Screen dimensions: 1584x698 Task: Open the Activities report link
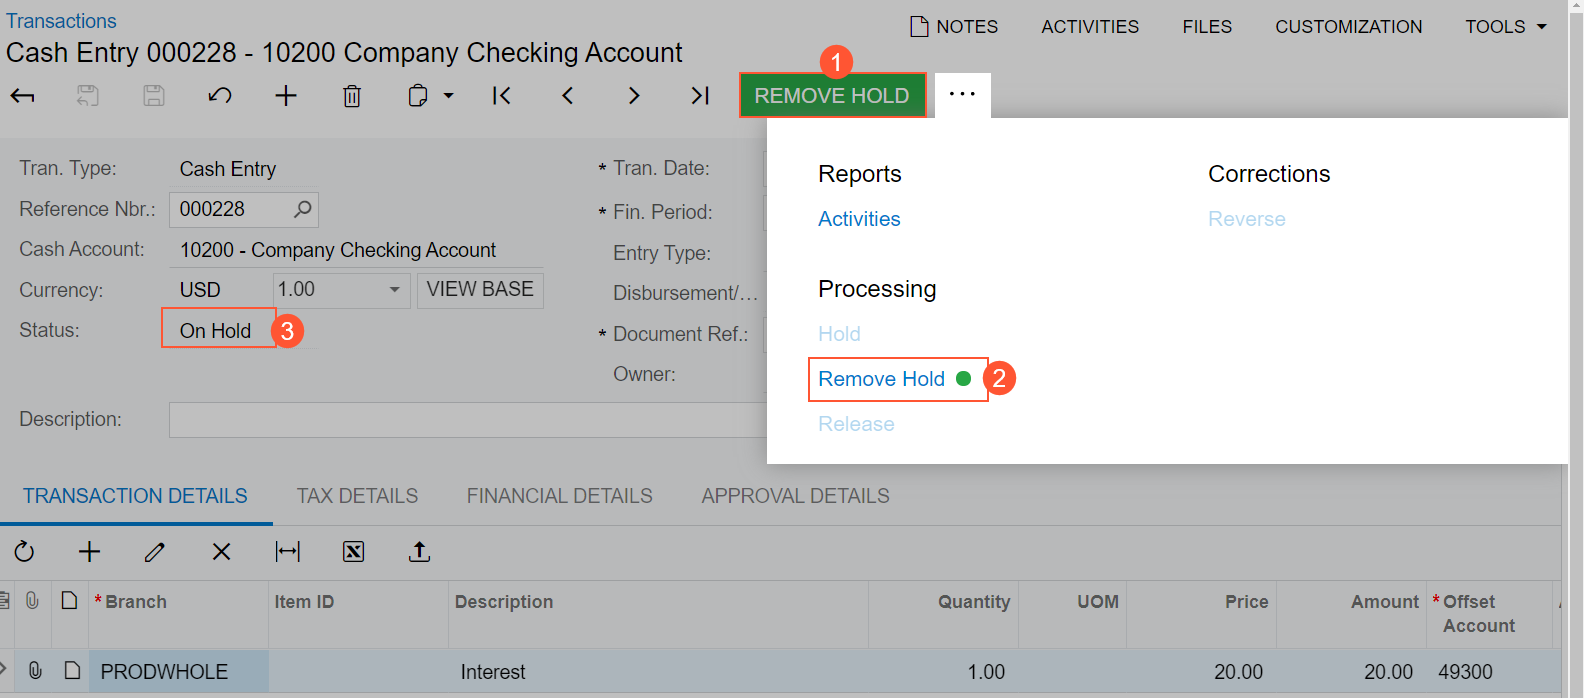click(859, 219)
